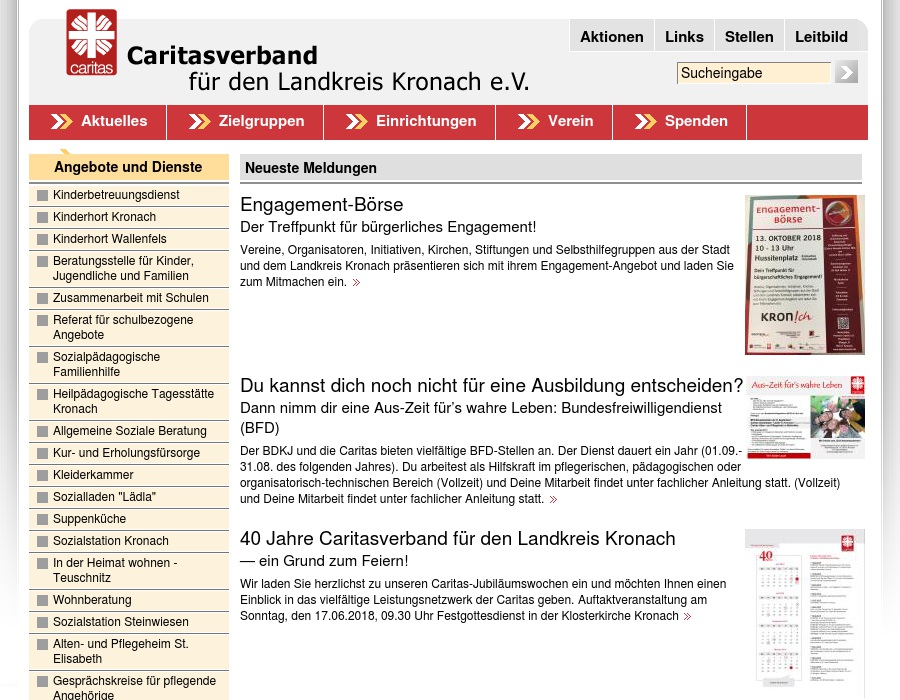Click the double-arrow icon after the BFD article text
Image resolution: width=900 pixels, height=700 pixels.
coord(553,499)
